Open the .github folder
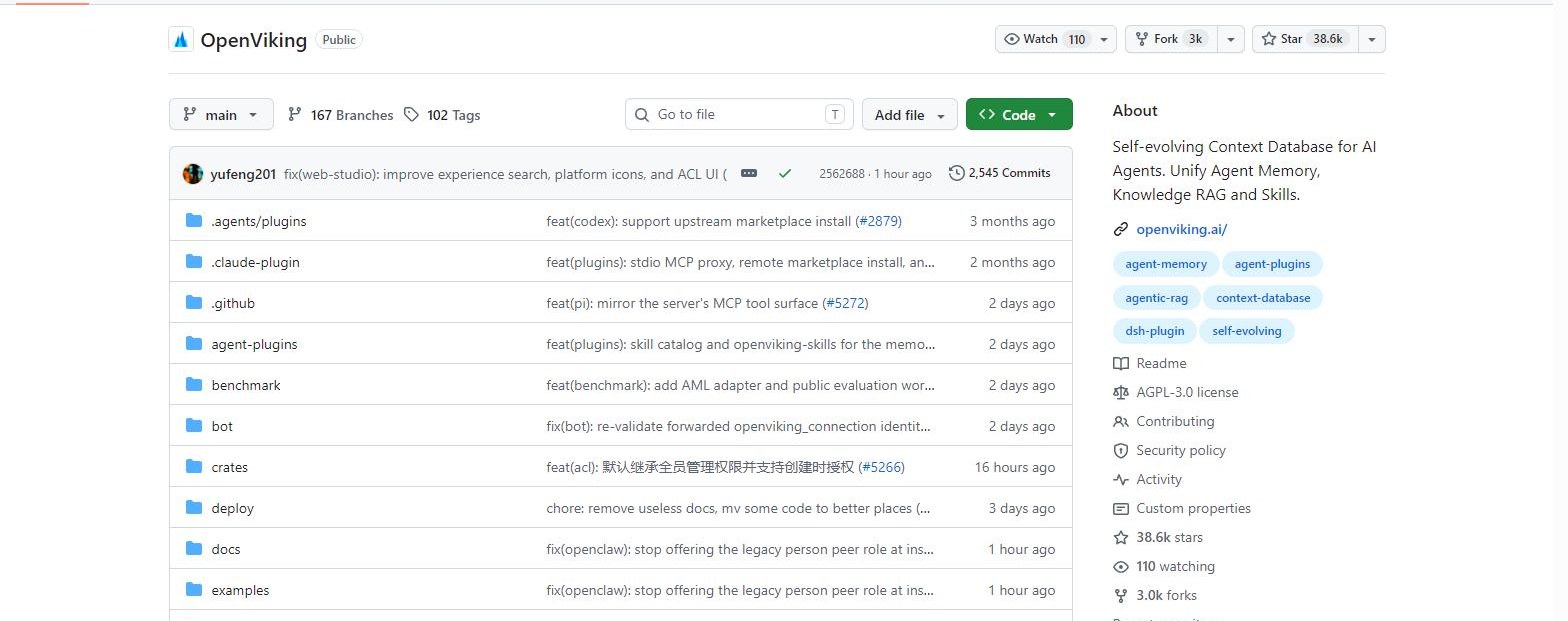Screen dimensions: 1568x621 point(233,303)
